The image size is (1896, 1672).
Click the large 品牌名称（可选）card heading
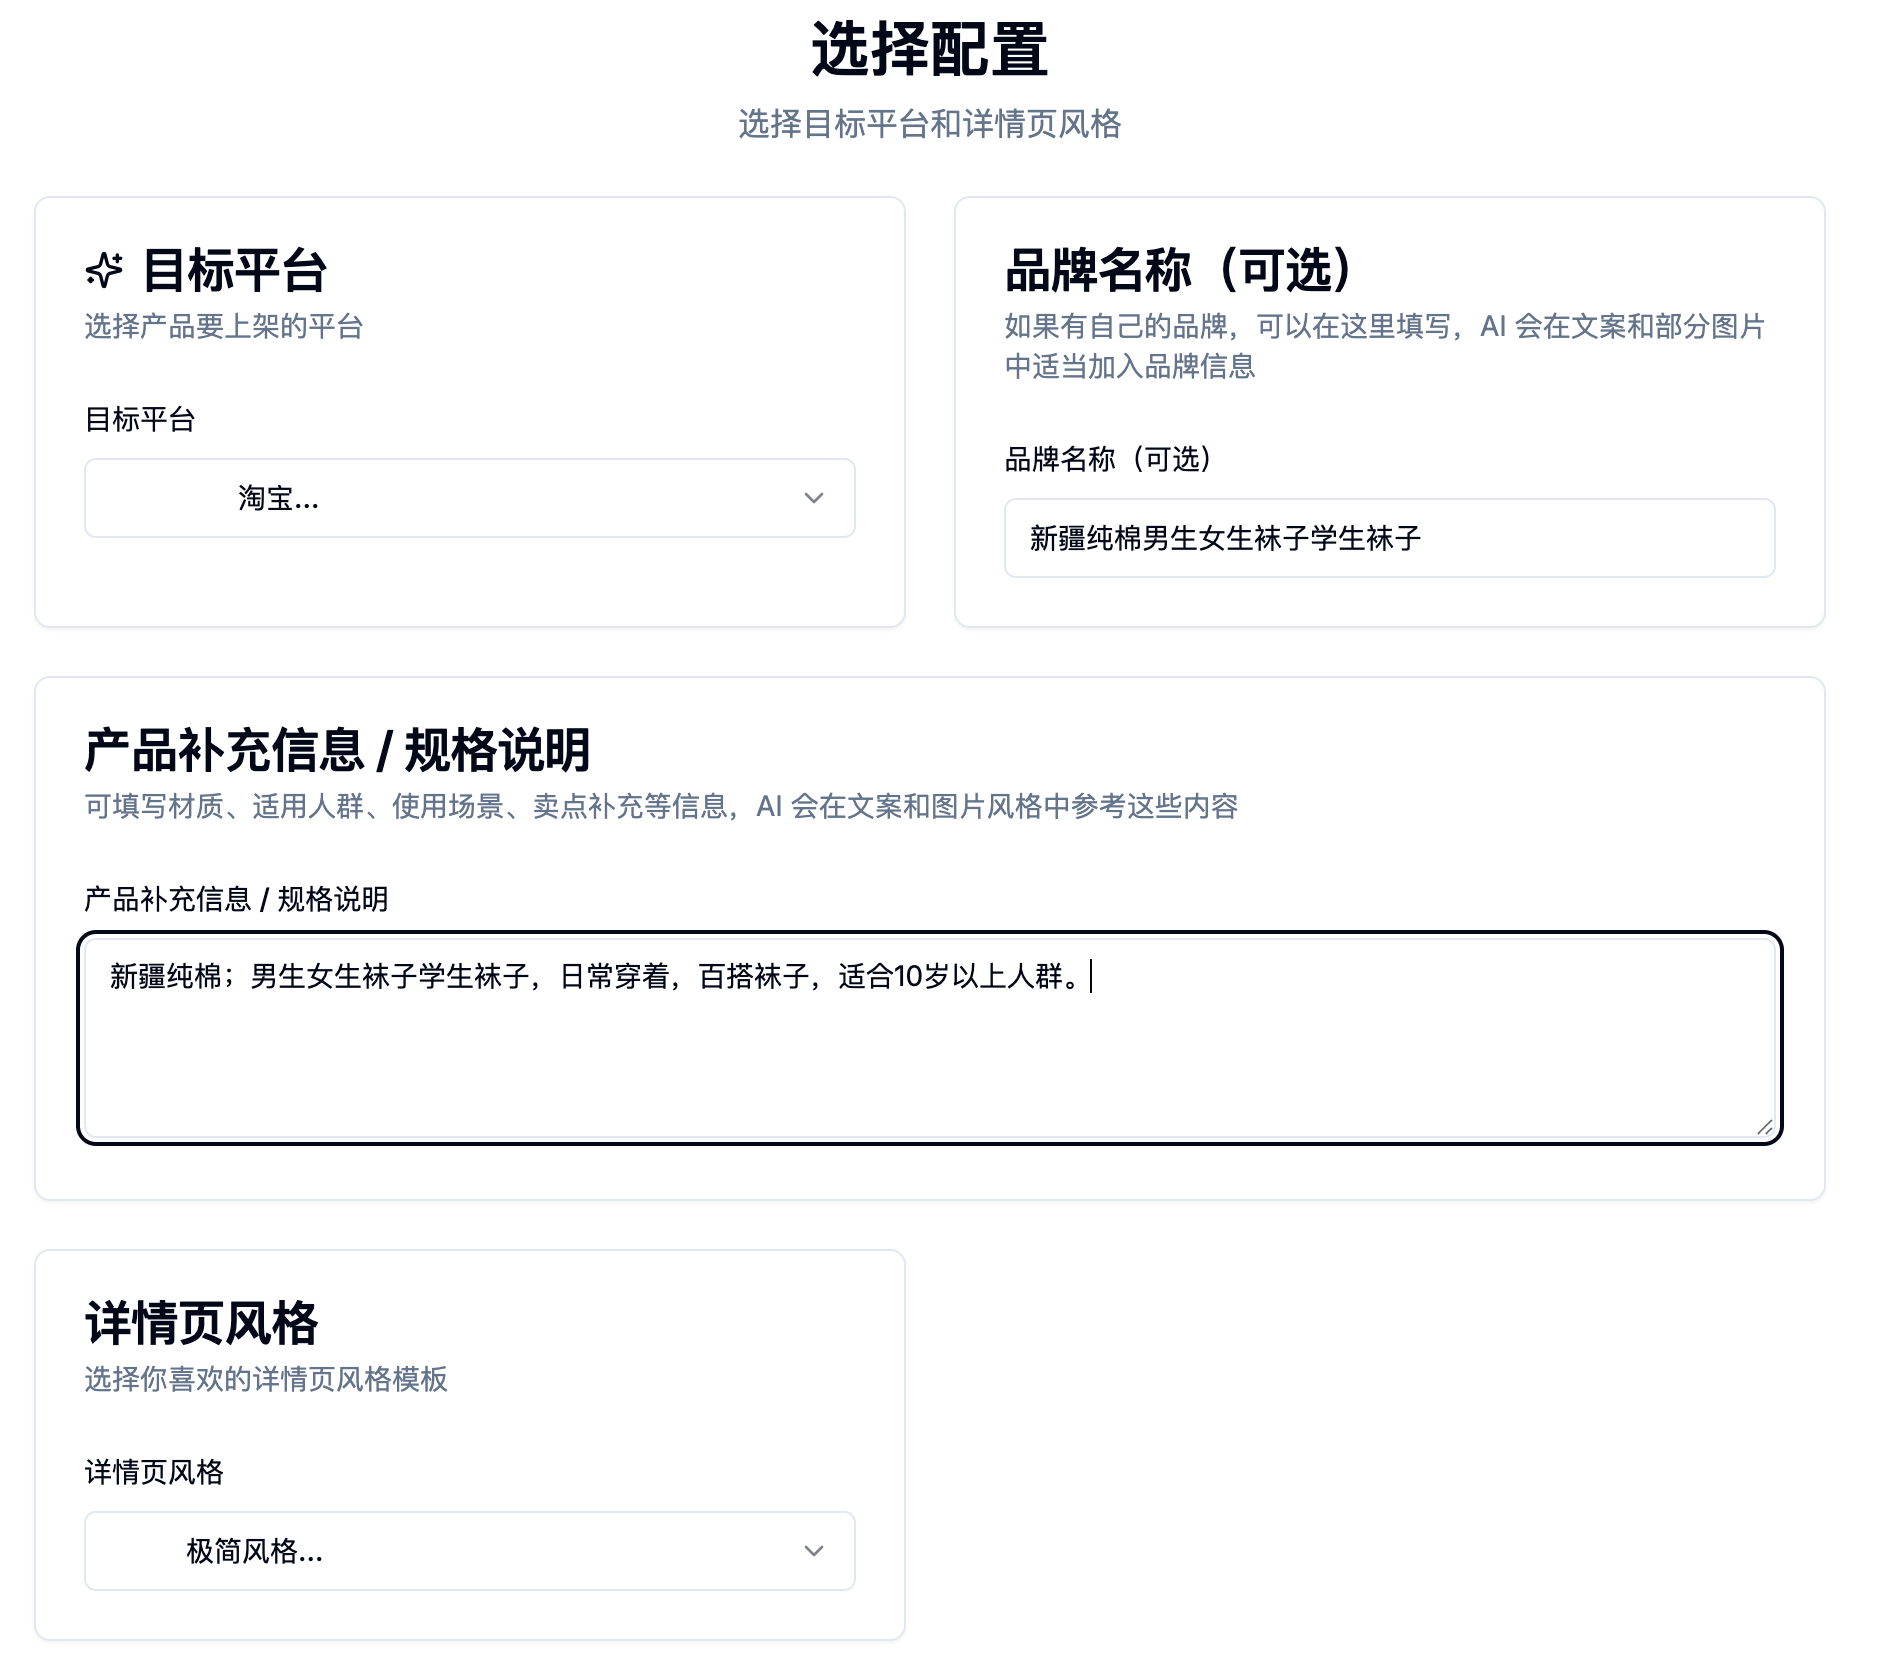[x=1180, y=270]
